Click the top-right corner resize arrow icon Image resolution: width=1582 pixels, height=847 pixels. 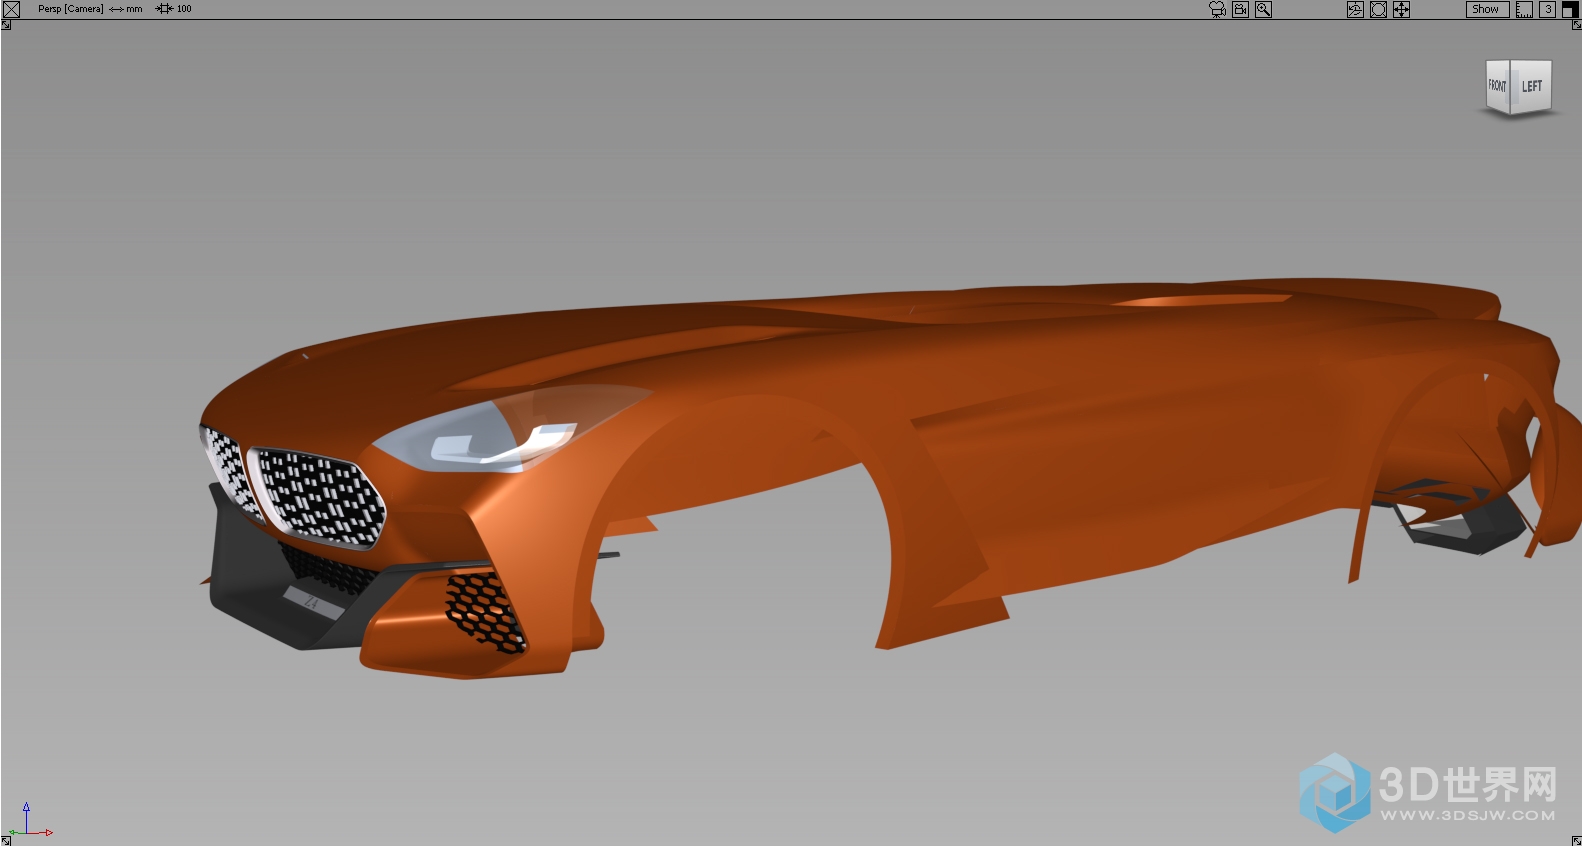pos(1576,25)
